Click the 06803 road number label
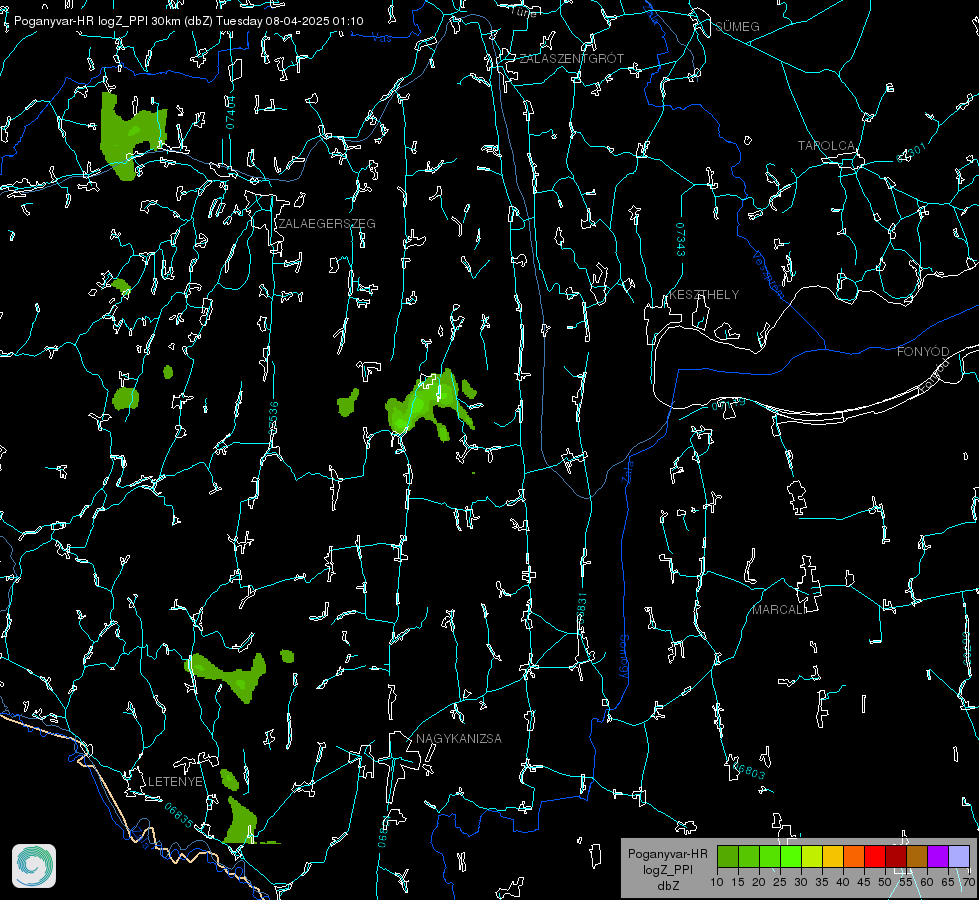 pos(748,769)
